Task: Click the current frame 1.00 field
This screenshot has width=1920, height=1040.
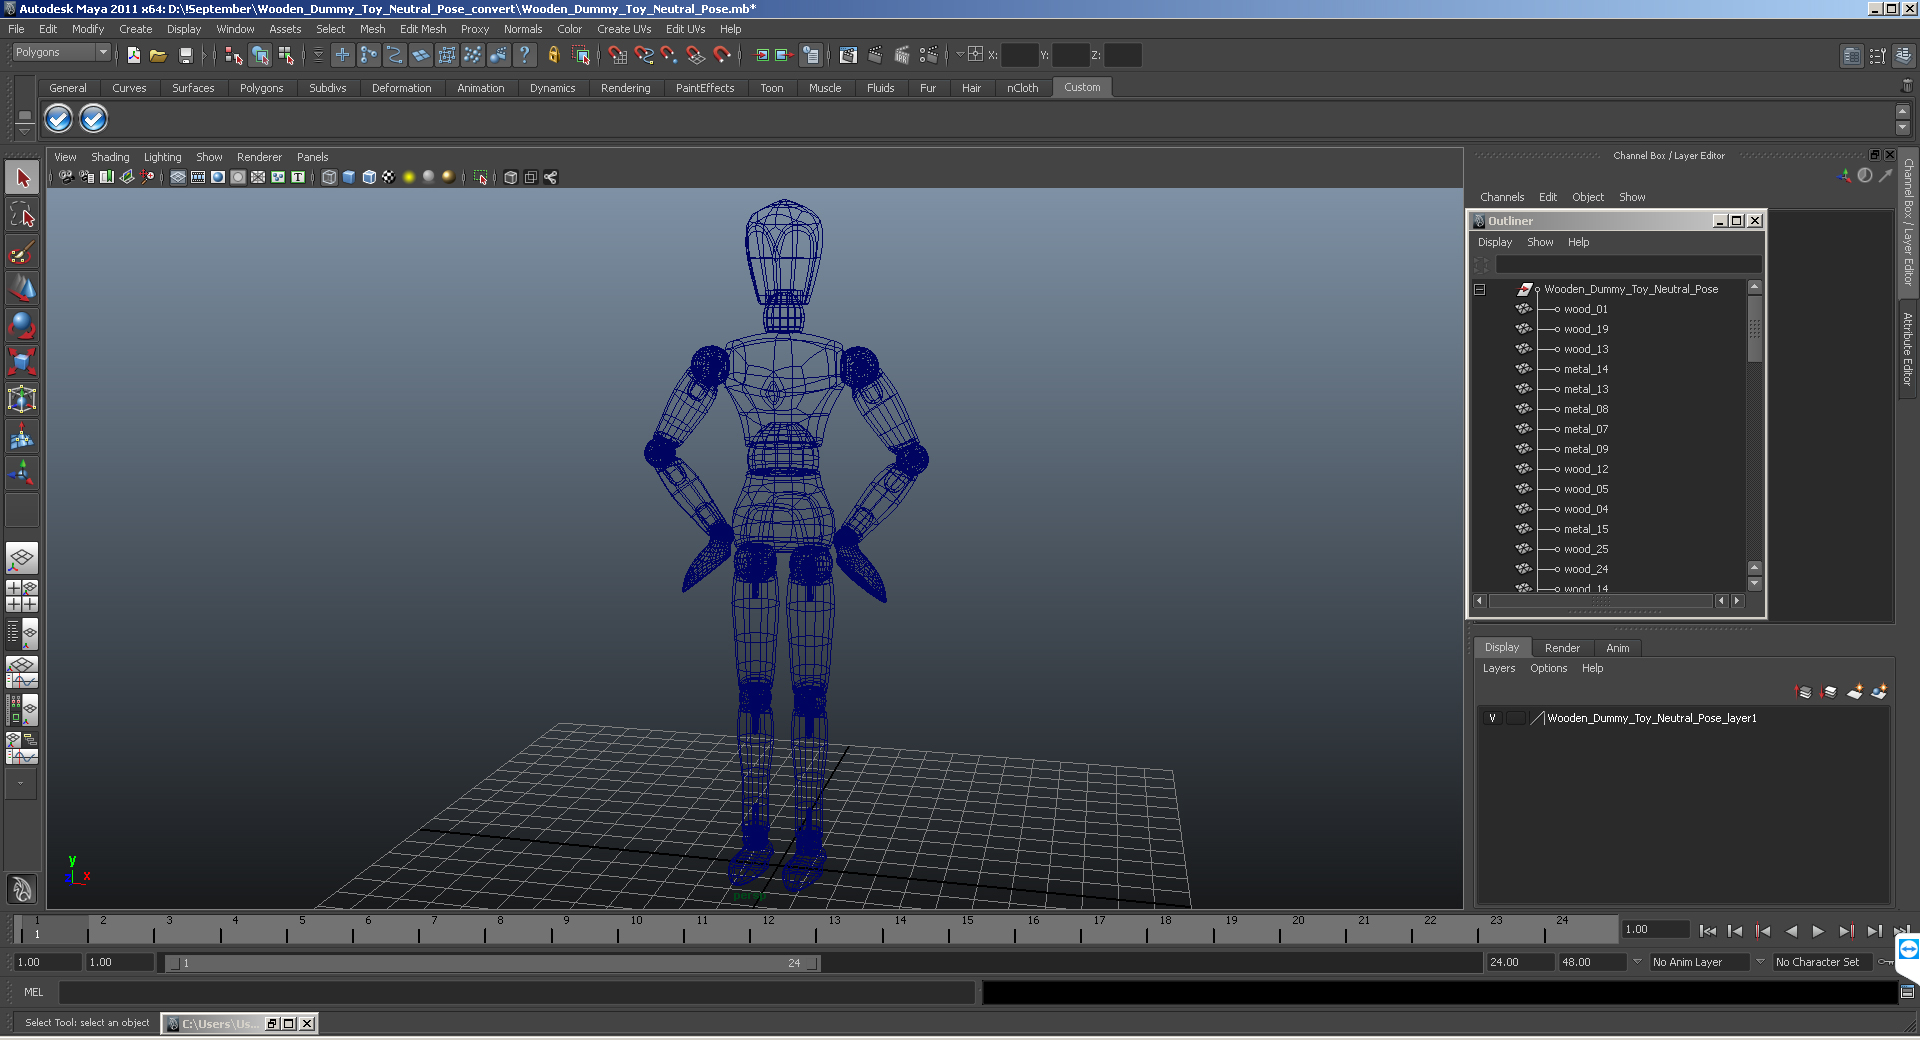Action: point(1655,929)
